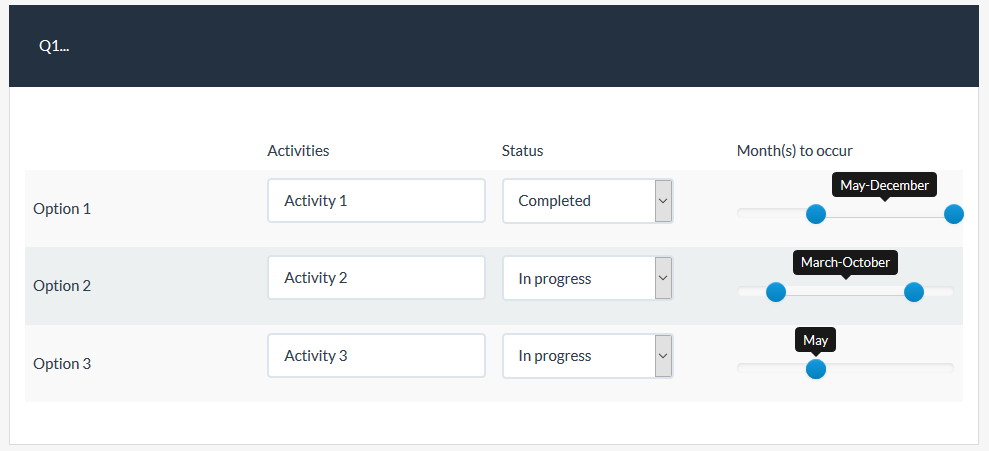
Task: Click the Activity 1 text field
Action: (376, 201)
